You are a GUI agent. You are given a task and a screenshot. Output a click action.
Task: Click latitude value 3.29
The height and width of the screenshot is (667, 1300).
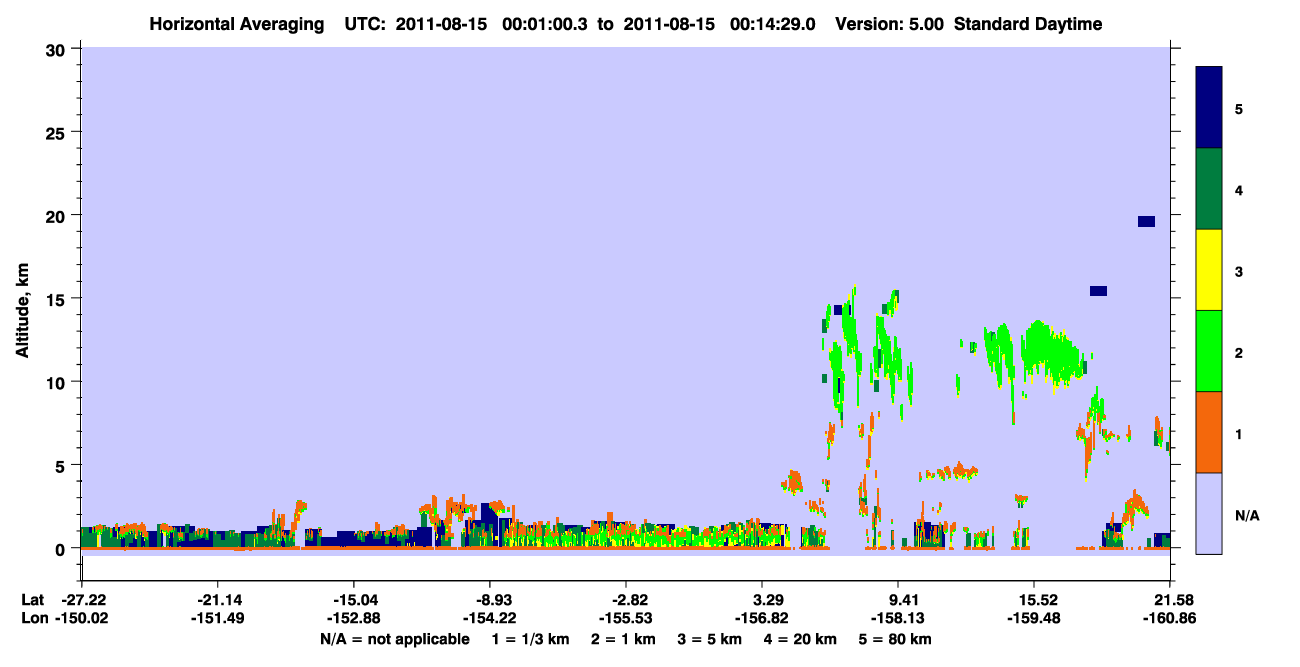coord(763,600)
